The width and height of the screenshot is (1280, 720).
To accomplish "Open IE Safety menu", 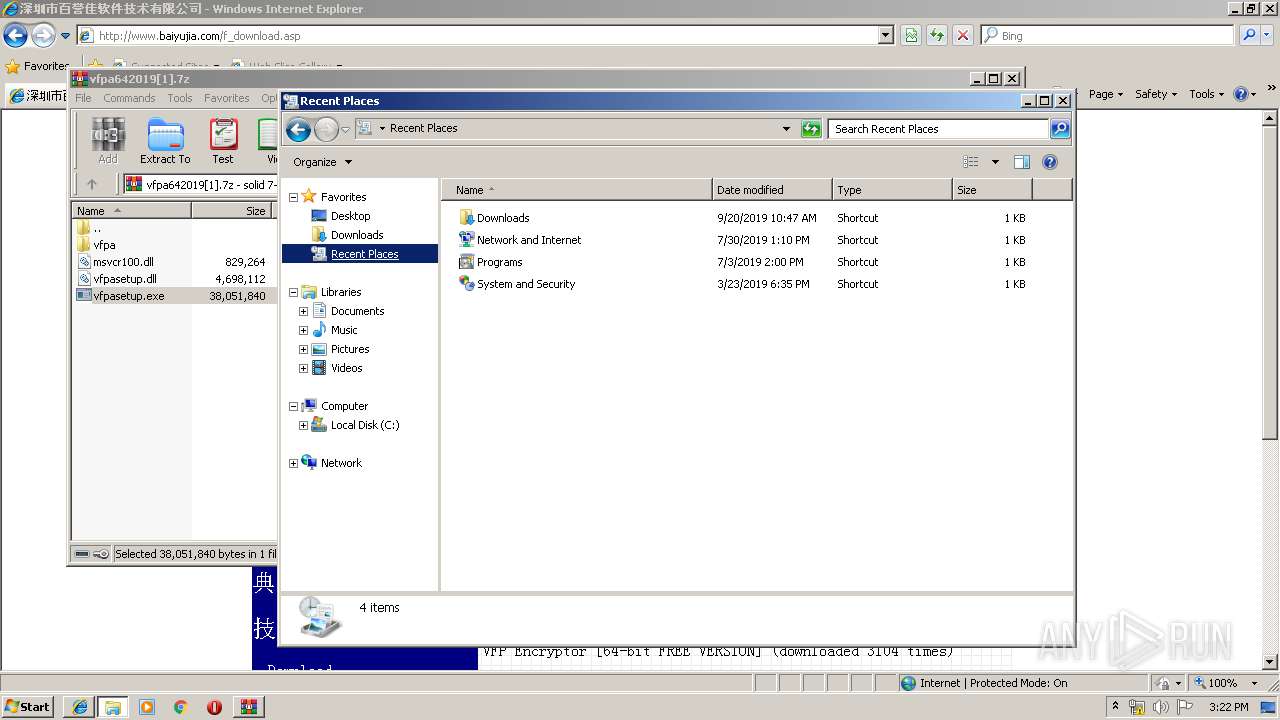I will (x=1157, y=94).
